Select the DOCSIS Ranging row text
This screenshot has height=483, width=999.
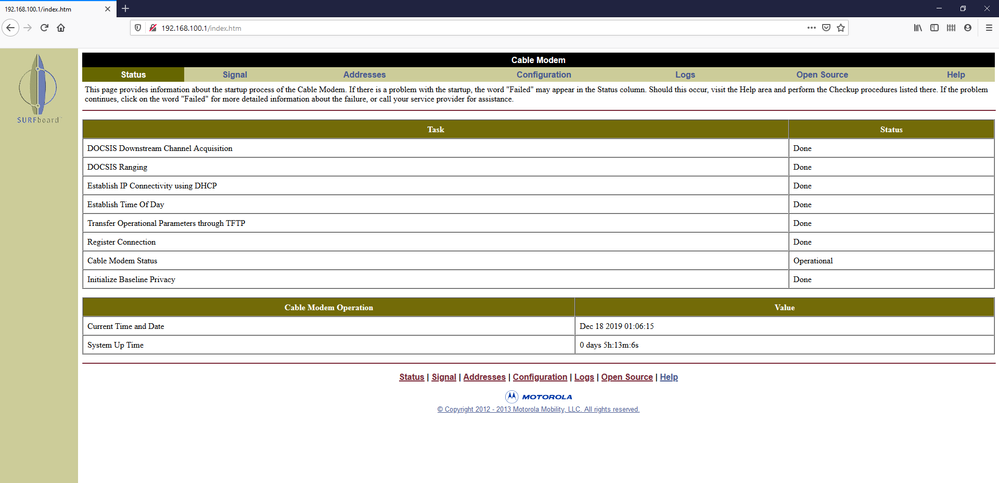[117, 167]
